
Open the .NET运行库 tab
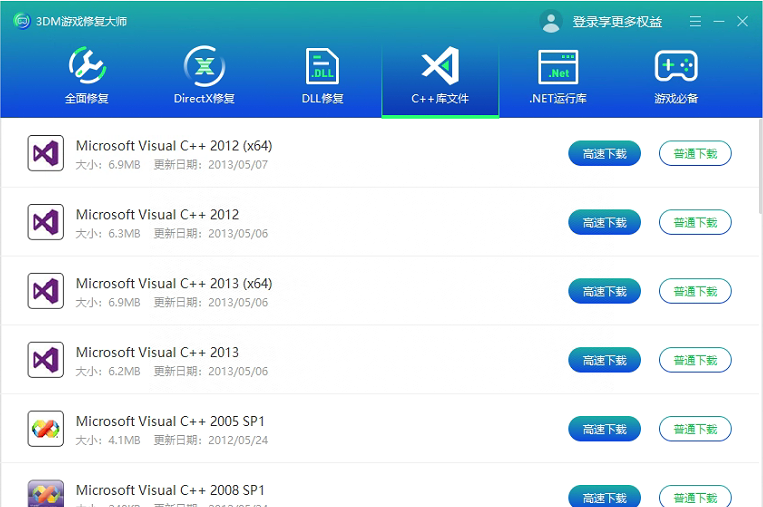[x=558, y=75]
